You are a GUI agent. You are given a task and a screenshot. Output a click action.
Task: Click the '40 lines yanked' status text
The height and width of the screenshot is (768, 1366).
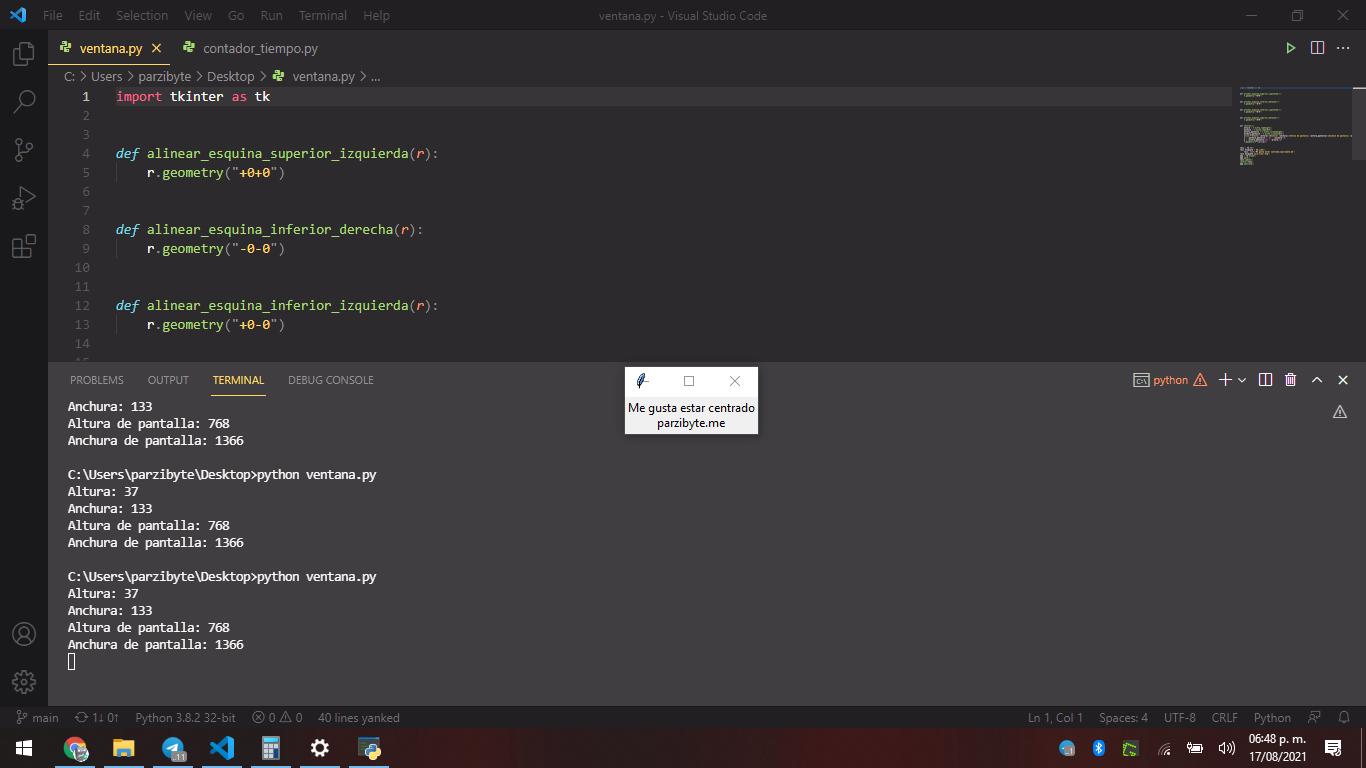coord(358,717)
